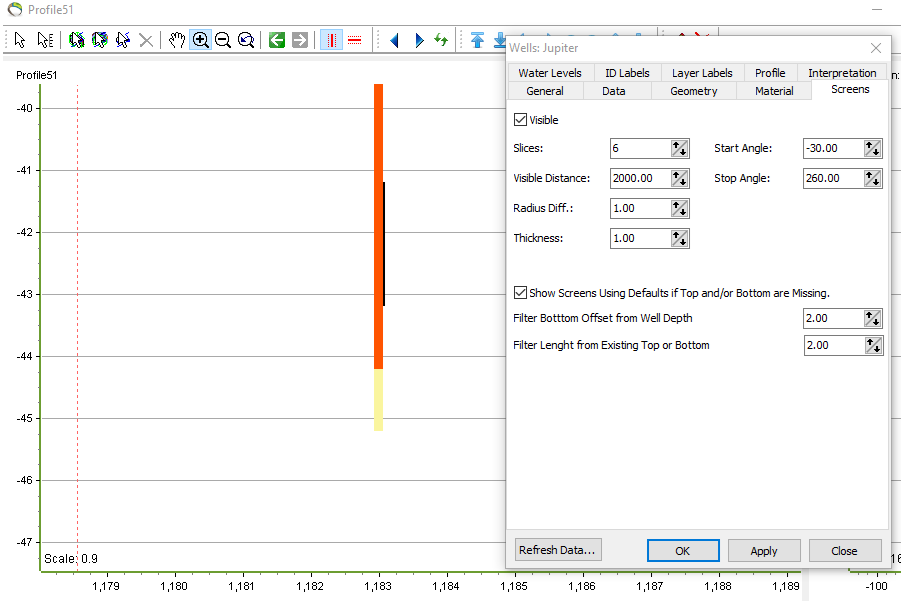Click the Thickness value input field
The image size is (901, 601).
pyautogui.click(x=640, y=238)
